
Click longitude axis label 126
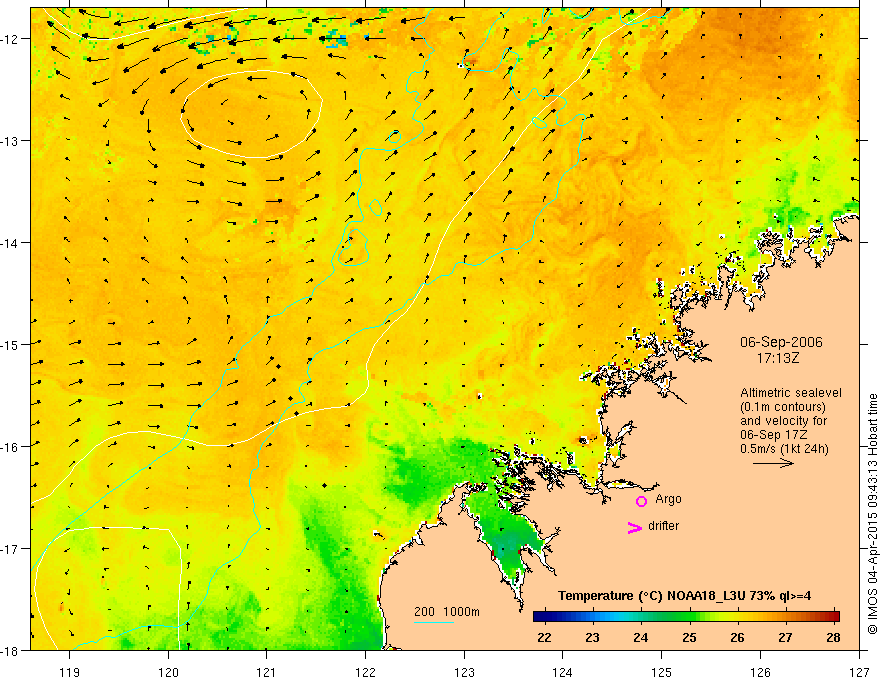(760, 672)
